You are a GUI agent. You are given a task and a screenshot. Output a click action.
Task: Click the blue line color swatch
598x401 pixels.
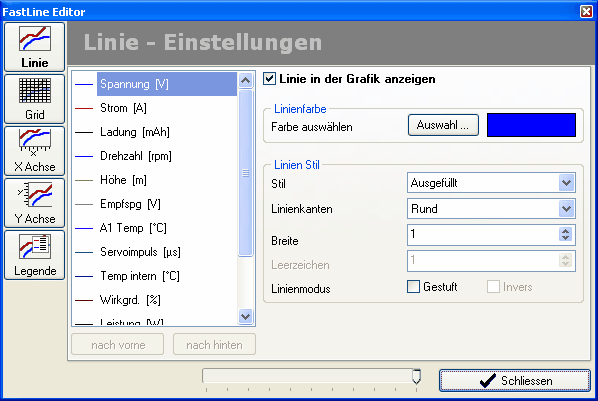(x=531, y=125)
